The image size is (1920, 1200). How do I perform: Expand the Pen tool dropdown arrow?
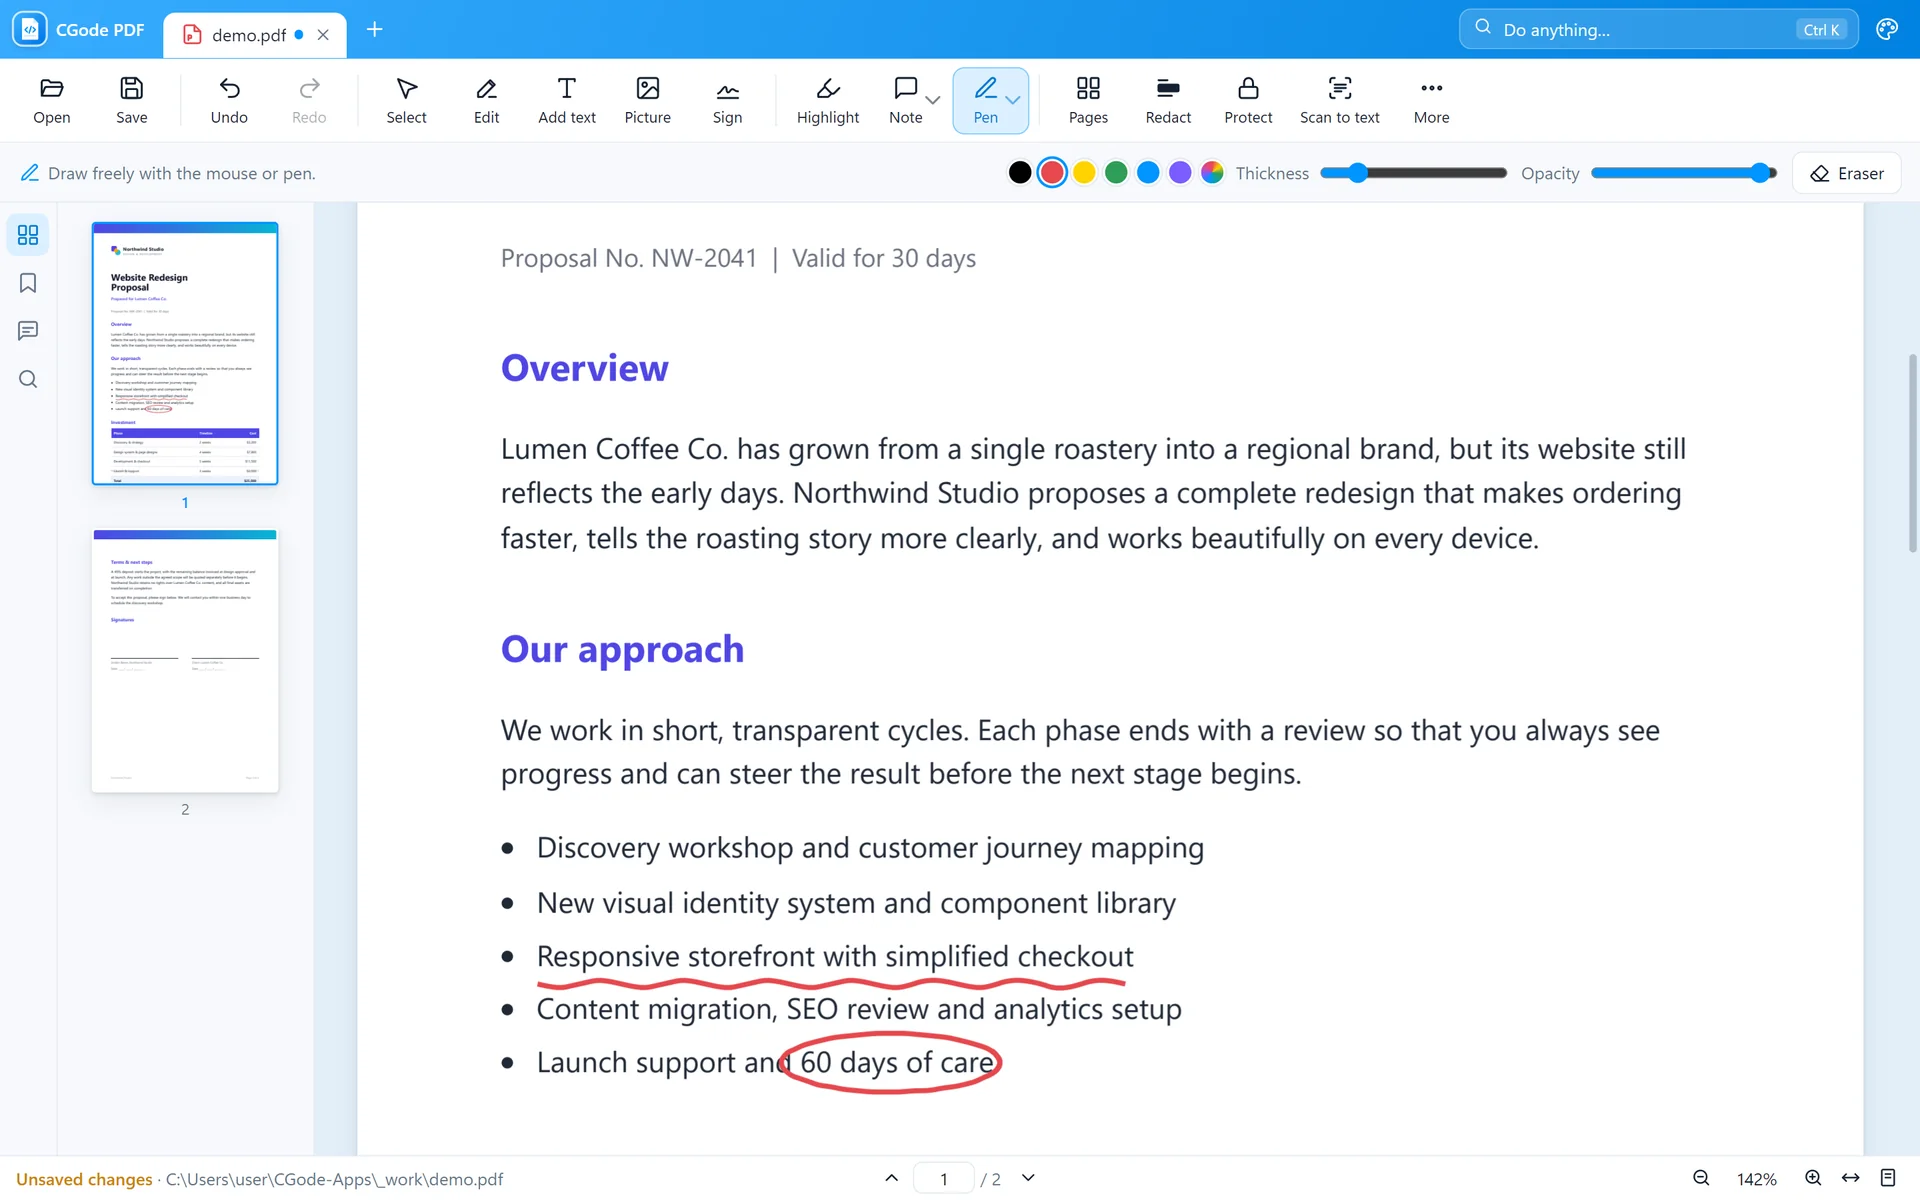point(1013,100)
